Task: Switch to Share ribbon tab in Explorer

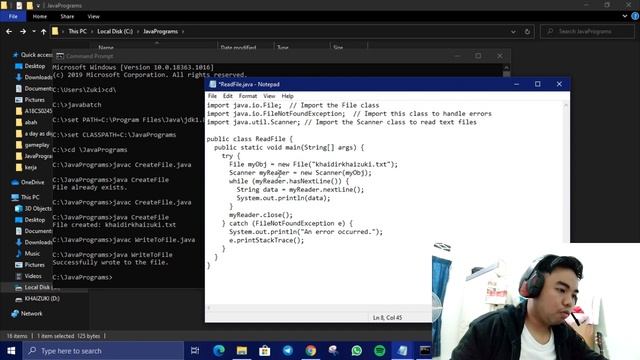Action: click(67, 16)
